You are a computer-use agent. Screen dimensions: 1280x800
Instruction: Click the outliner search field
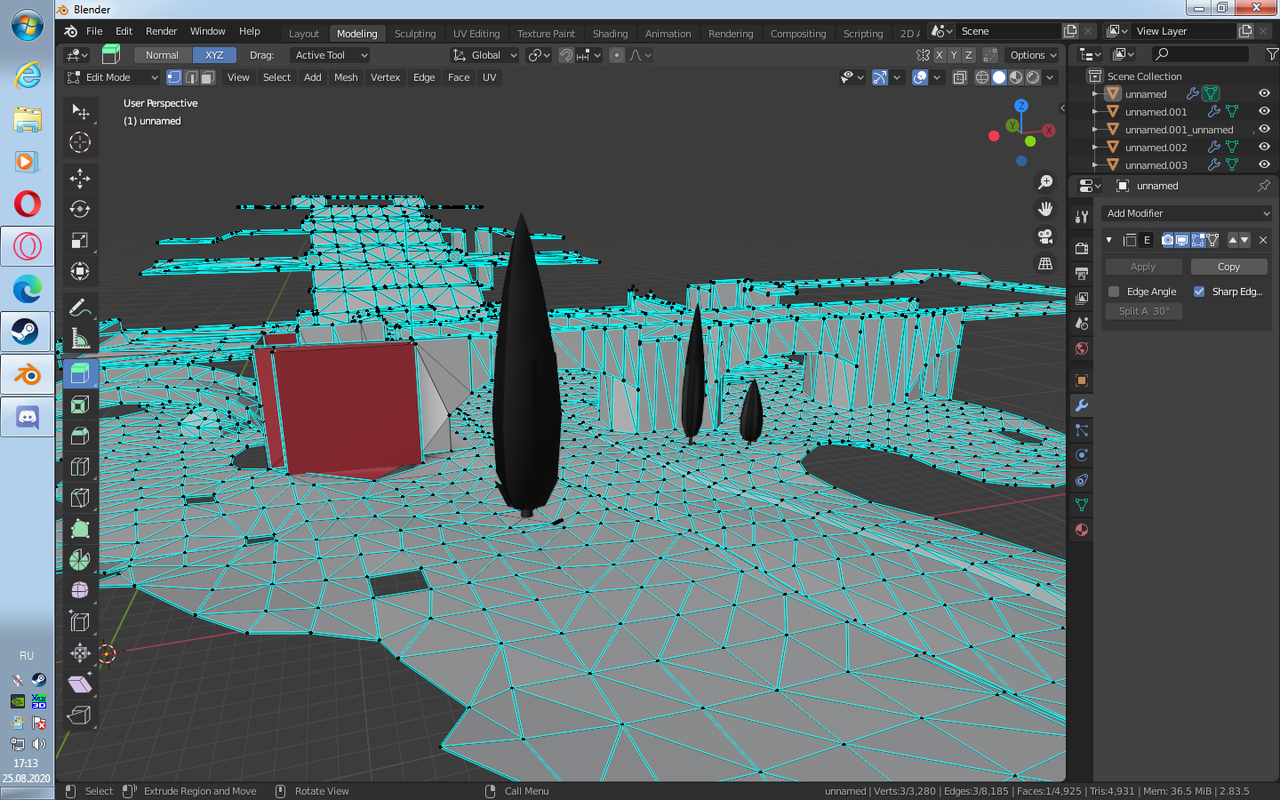point(1200,54)
